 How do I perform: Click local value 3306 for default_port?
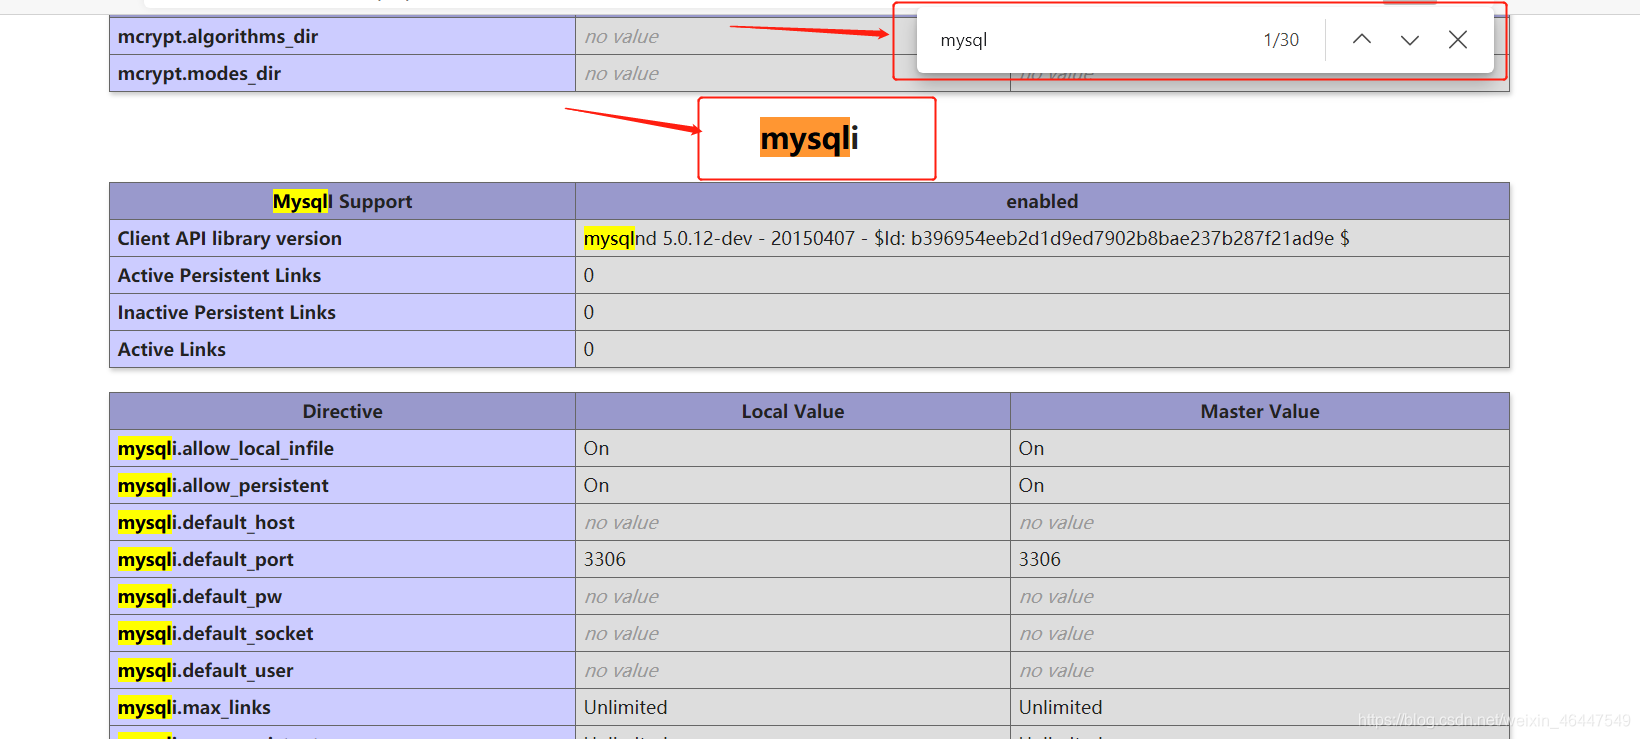coord(605,559)
